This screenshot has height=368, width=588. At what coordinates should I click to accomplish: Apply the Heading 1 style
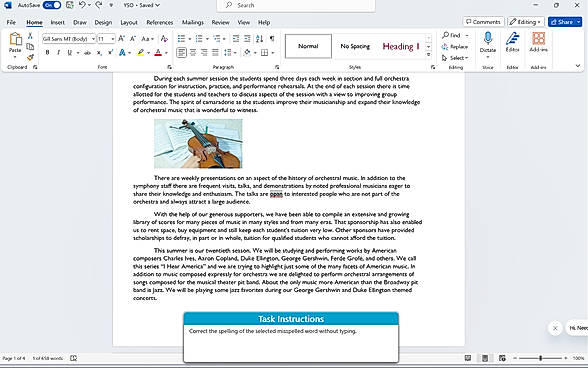coord(400,46)
